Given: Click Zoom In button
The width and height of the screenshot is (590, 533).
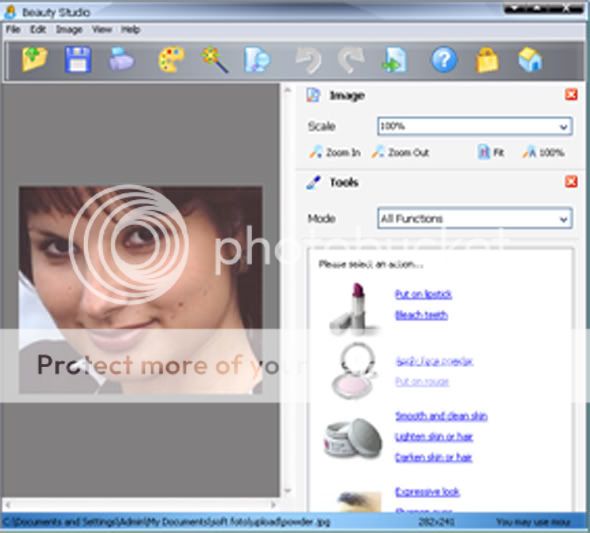Looking at the screenshot, I should click(x=335, y=152).
